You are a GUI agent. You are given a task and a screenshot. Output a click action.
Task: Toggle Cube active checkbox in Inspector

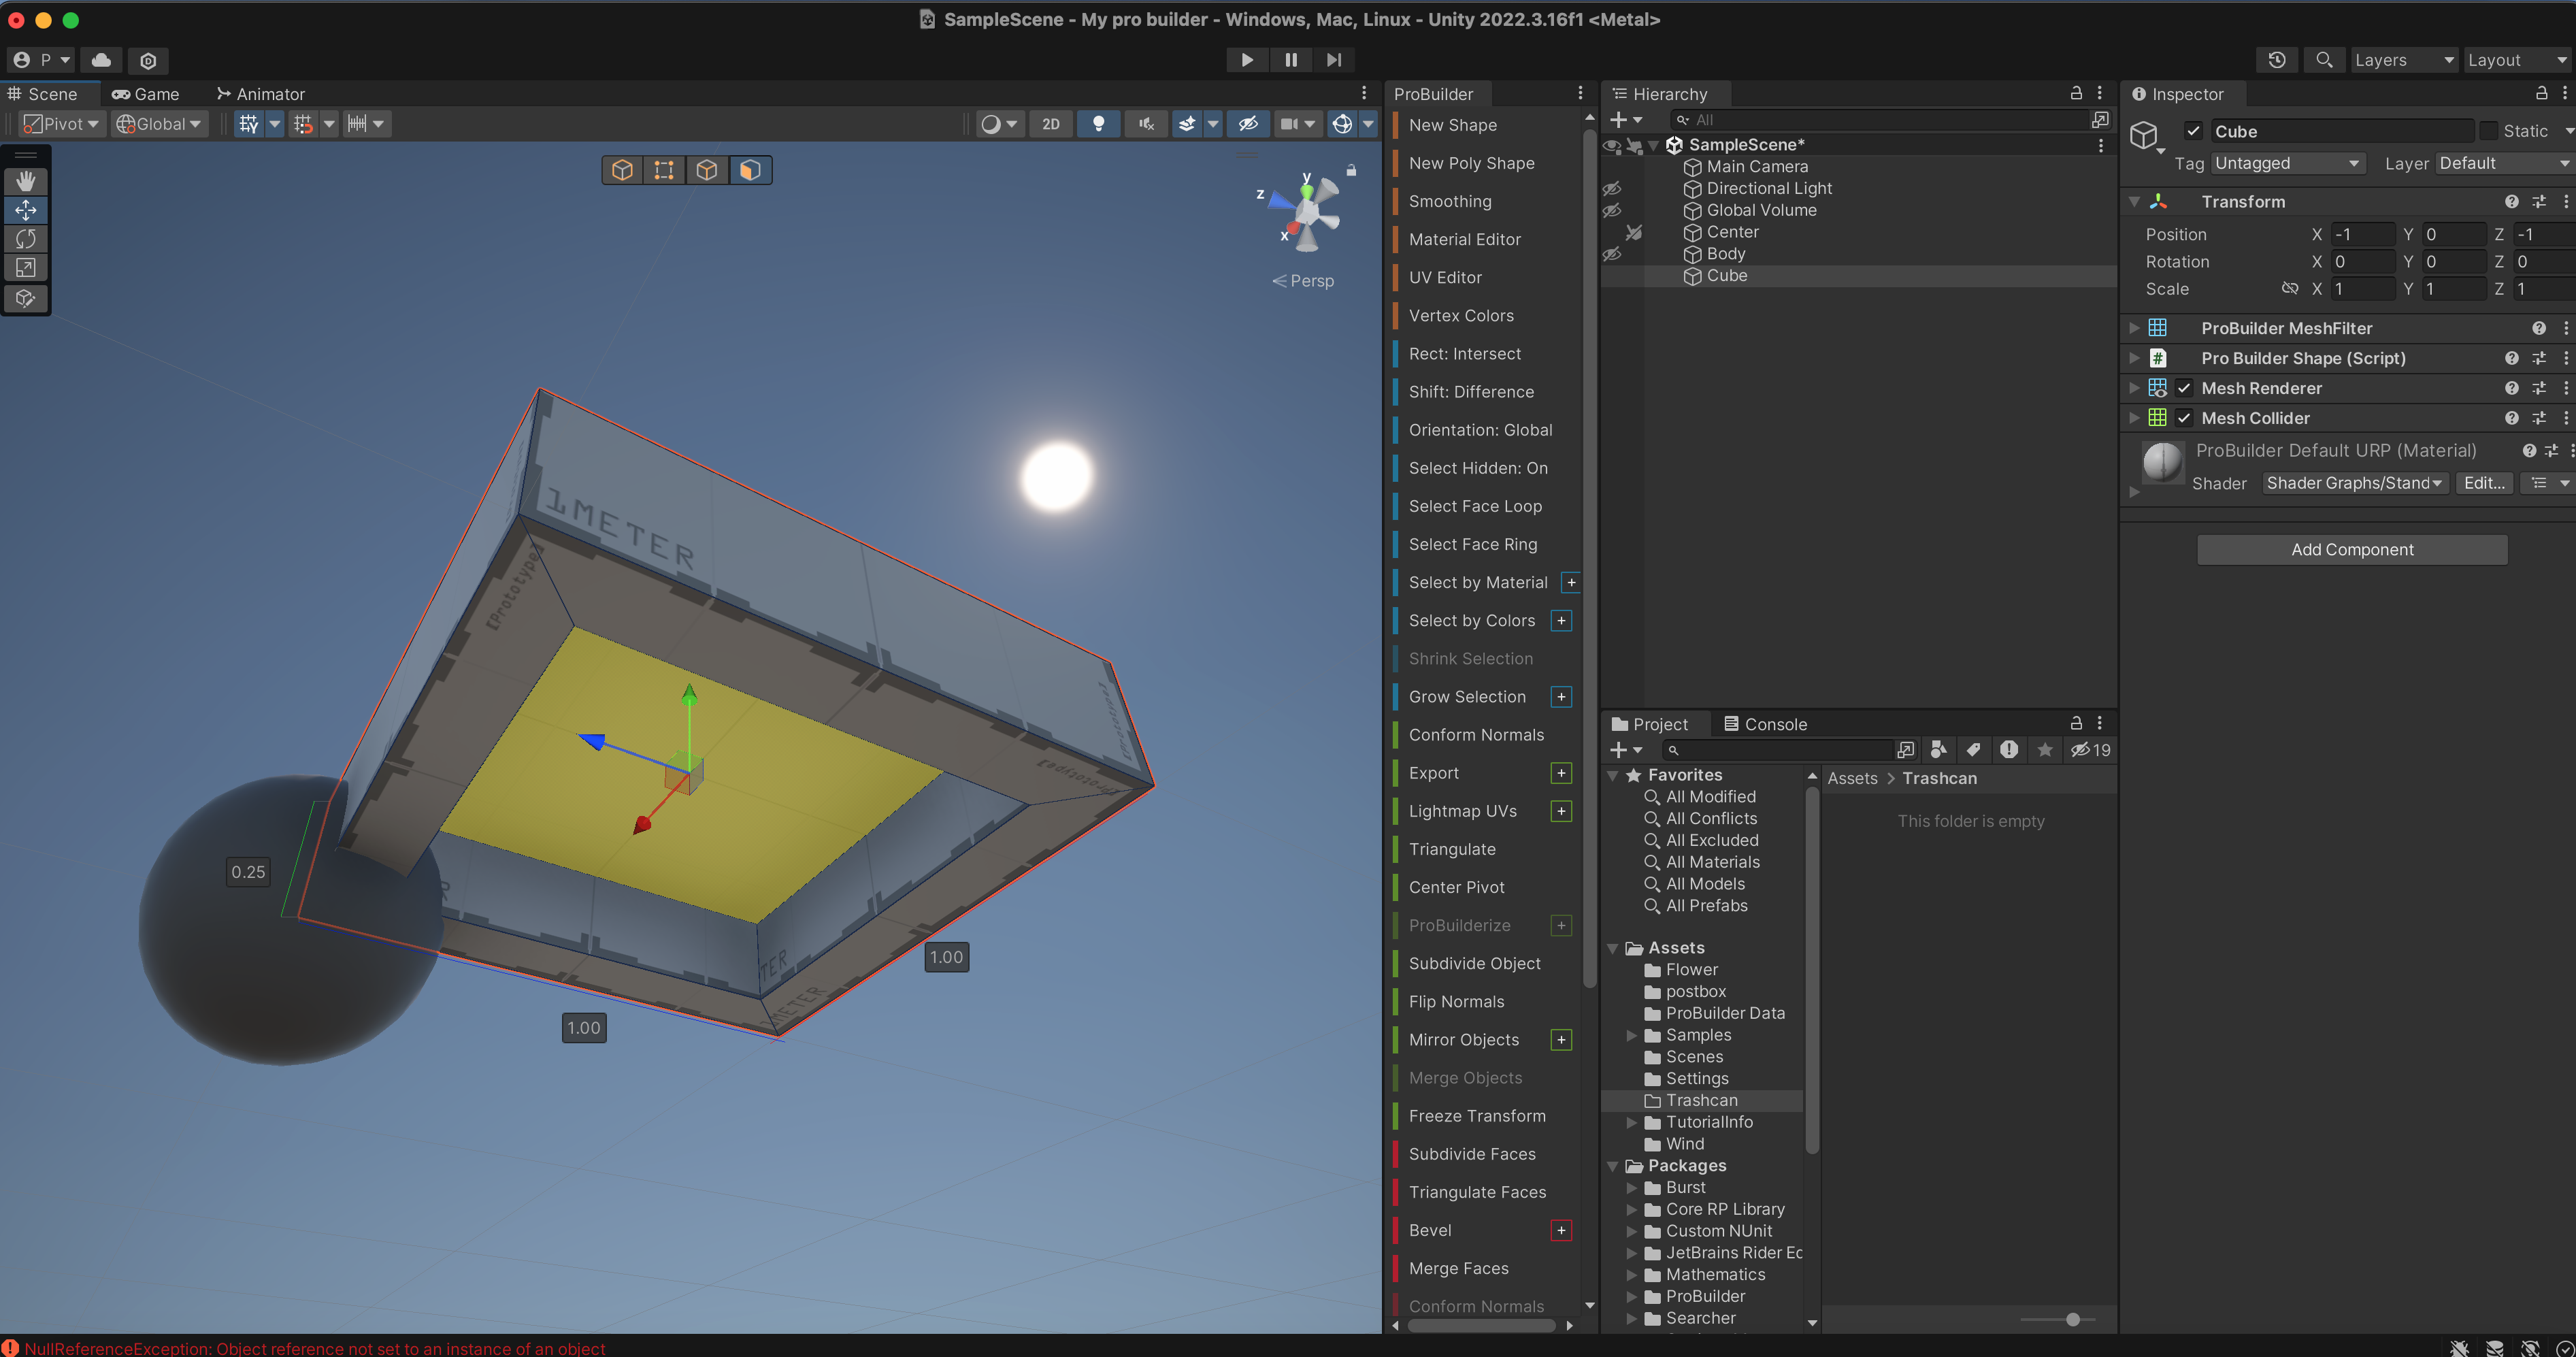(2193, 131)
